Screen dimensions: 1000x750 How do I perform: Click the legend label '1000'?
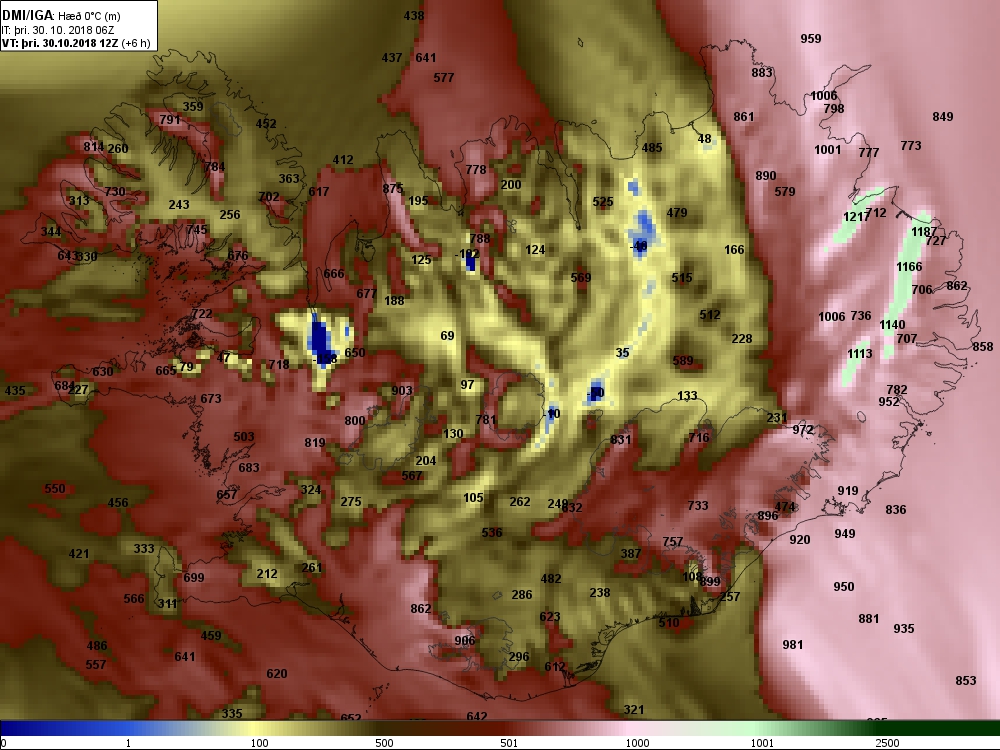point(637,743)
